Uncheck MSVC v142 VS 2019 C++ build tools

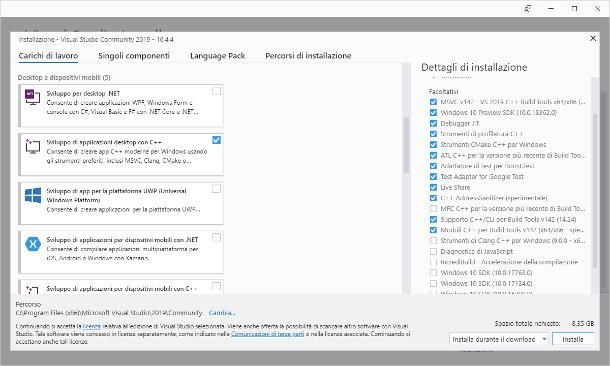[x=433, y=102]
